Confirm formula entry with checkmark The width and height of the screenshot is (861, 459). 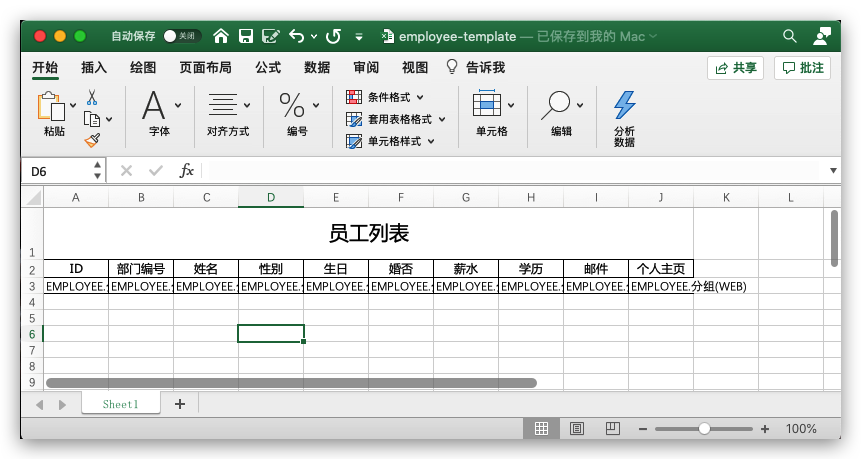click(156, 171)
